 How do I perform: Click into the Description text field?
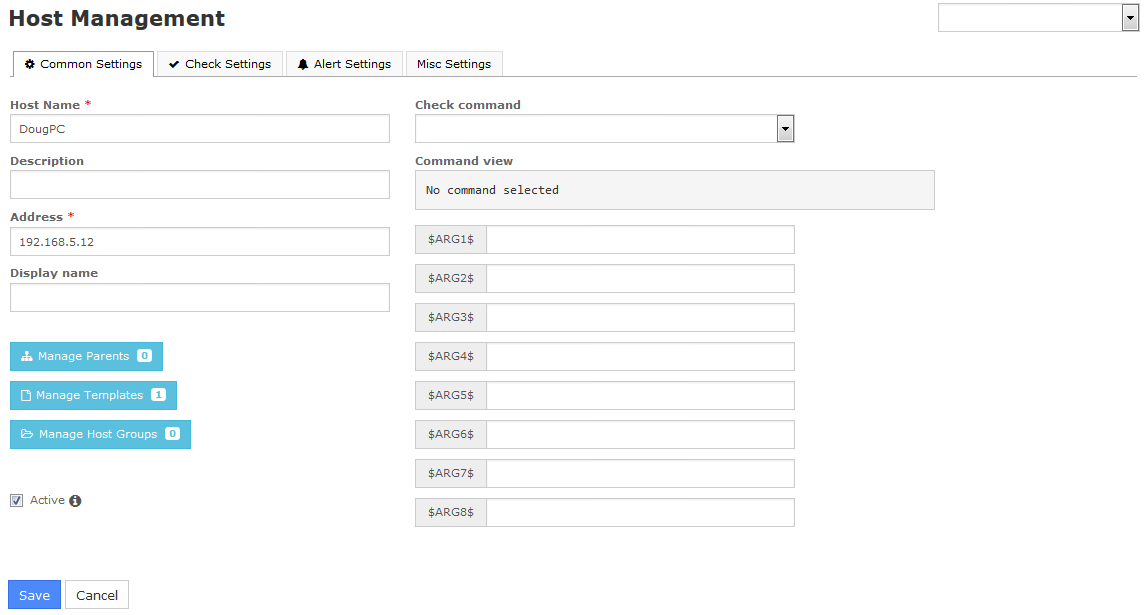coord(200,185)
